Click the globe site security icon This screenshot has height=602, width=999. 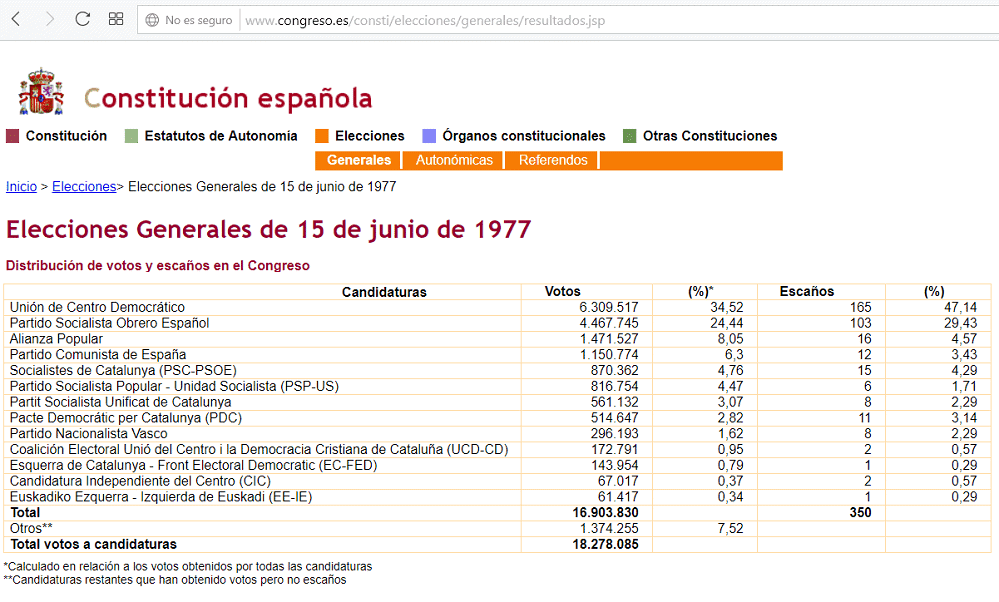coord(152,20)
